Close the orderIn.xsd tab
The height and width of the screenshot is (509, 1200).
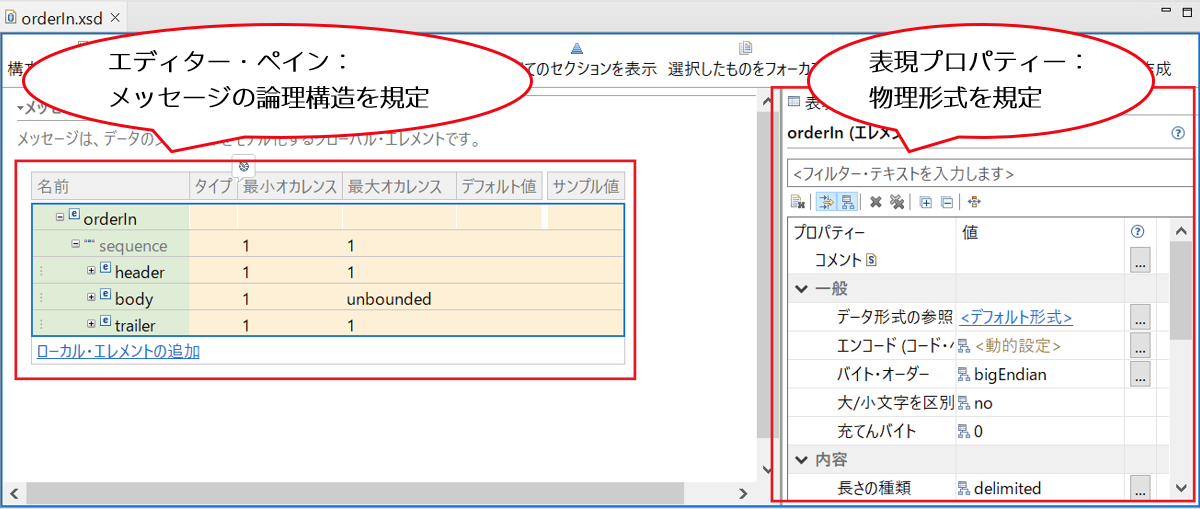coord(114,17)
